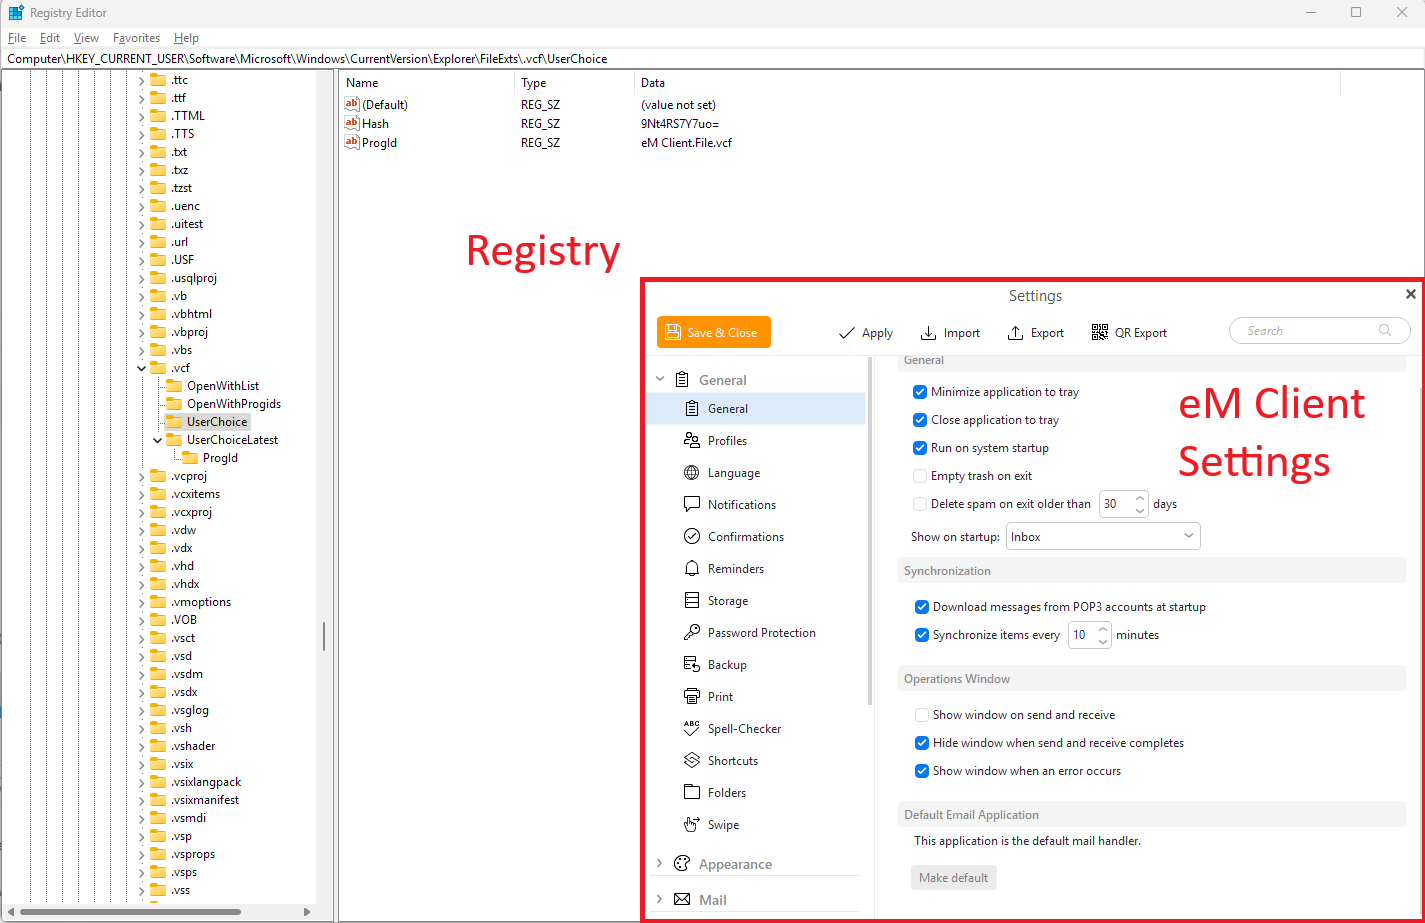
Task: Select the OpenWithList registry key
Action: click(x=223, y=386)
